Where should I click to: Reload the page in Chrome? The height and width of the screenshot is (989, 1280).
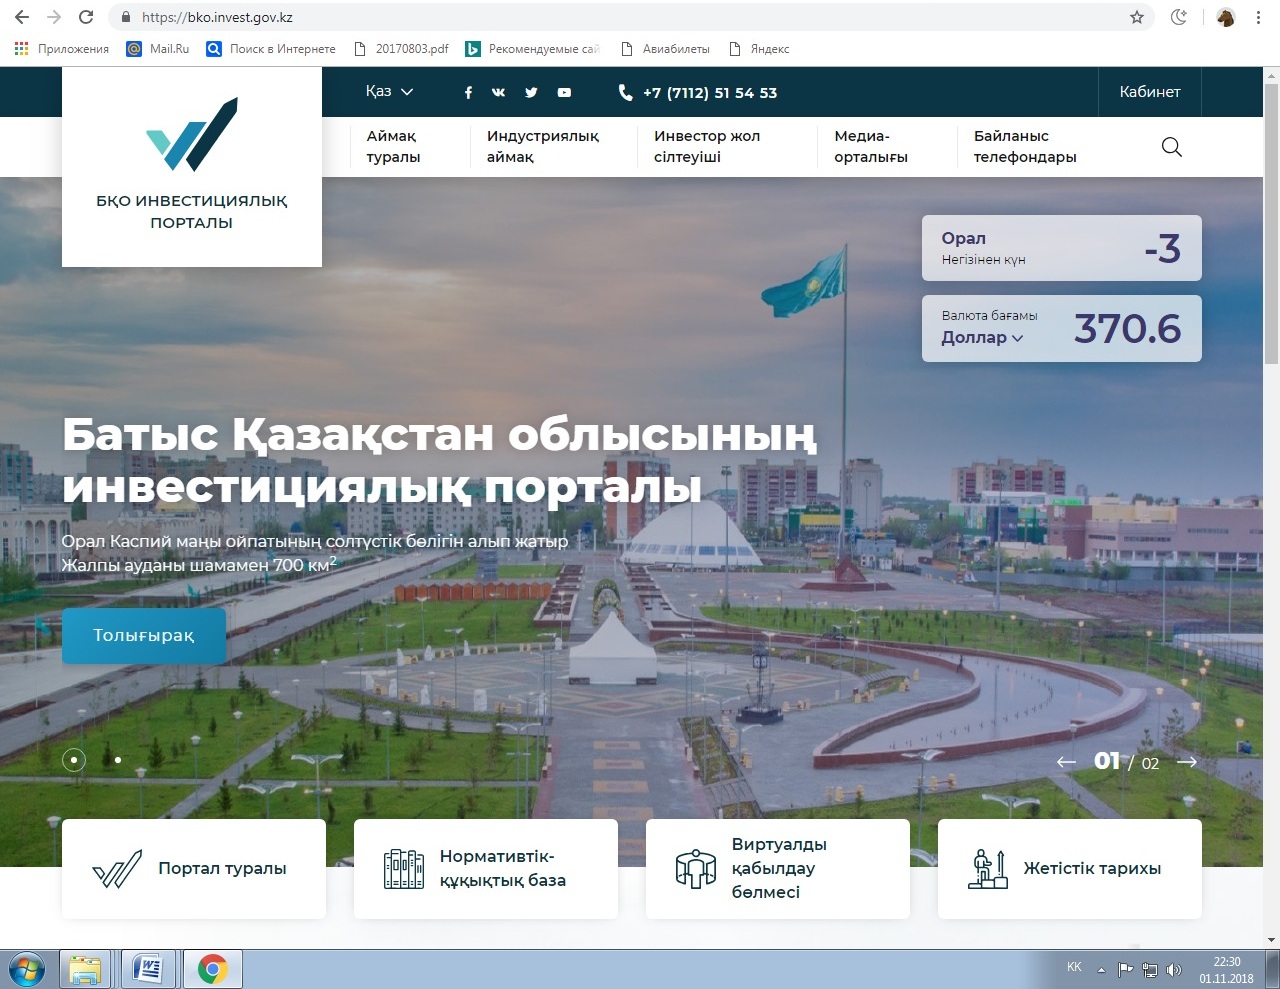pos(86,17)
